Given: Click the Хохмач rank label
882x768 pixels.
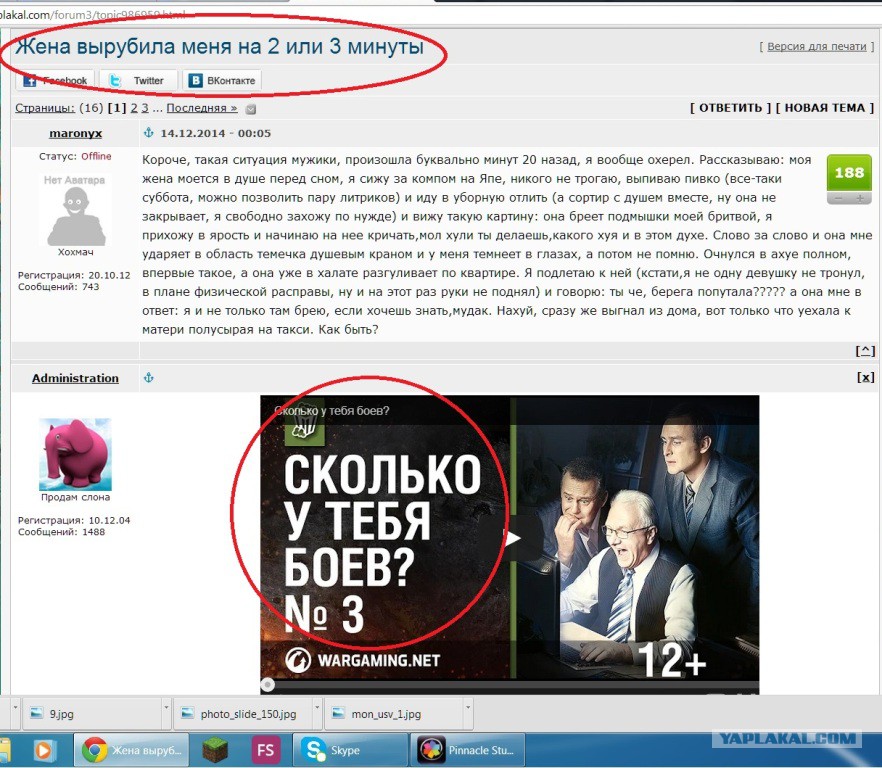Looking at the screenshot, I should coord(75,252).
